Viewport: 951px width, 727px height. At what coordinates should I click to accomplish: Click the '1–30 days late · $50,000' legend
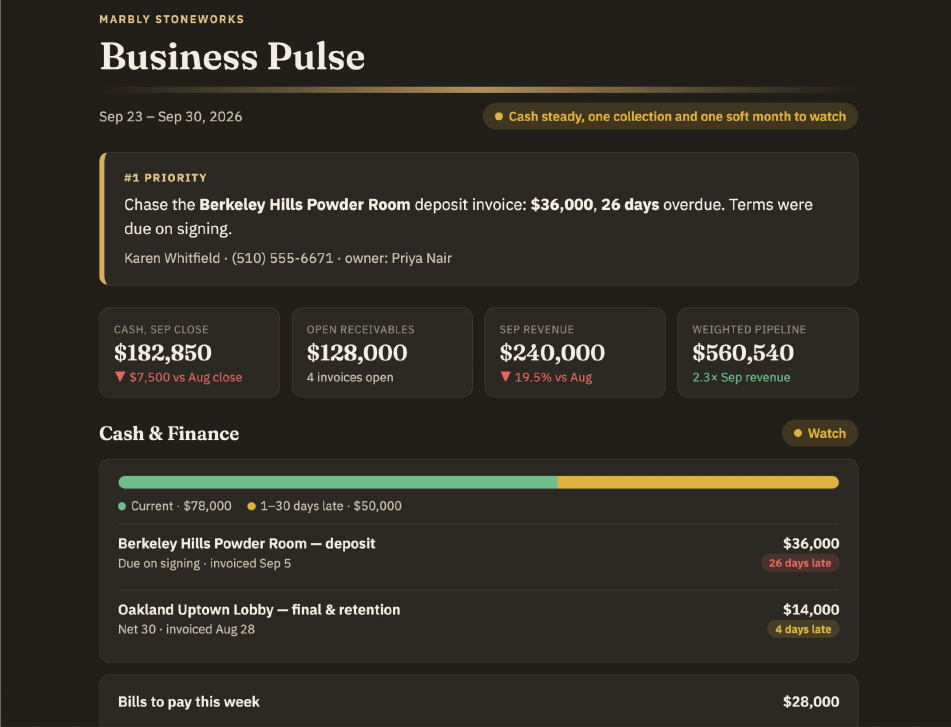(324, 506)
